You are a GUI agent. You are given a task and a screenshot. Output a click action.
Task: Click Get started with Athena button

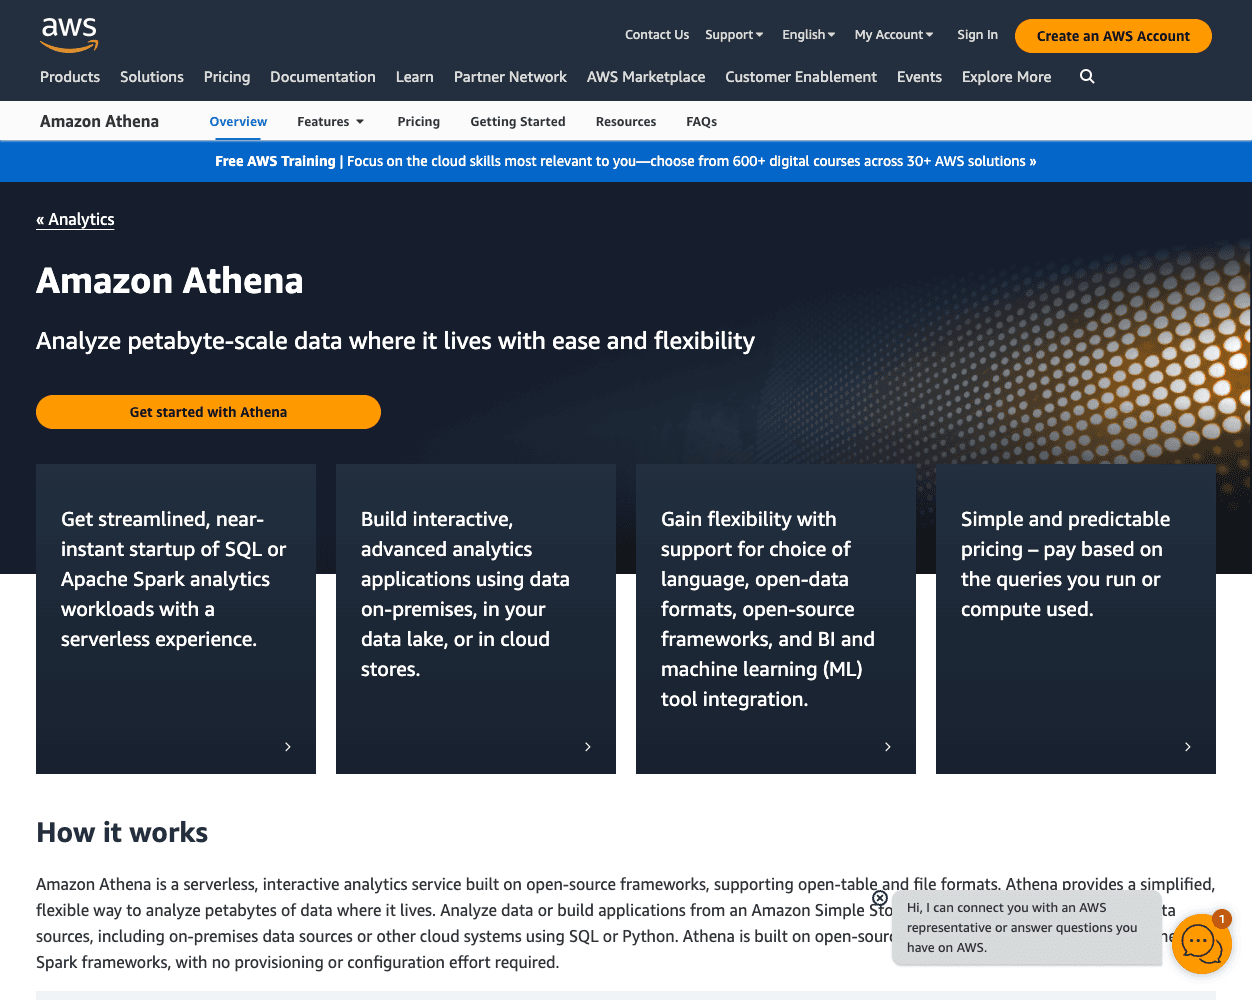(x=208, y=412)
